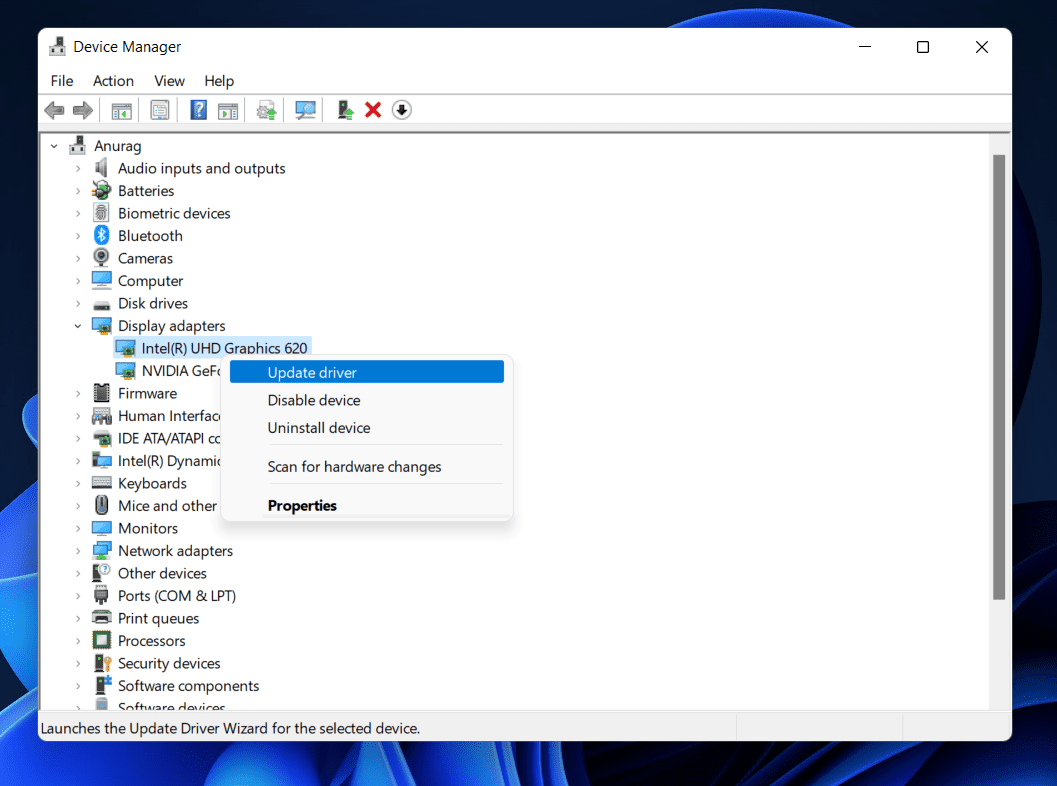Click the Scan for hardware changes icon
Screen dimensions: 1057x786
pyautogui.click(x=305, y=110)
